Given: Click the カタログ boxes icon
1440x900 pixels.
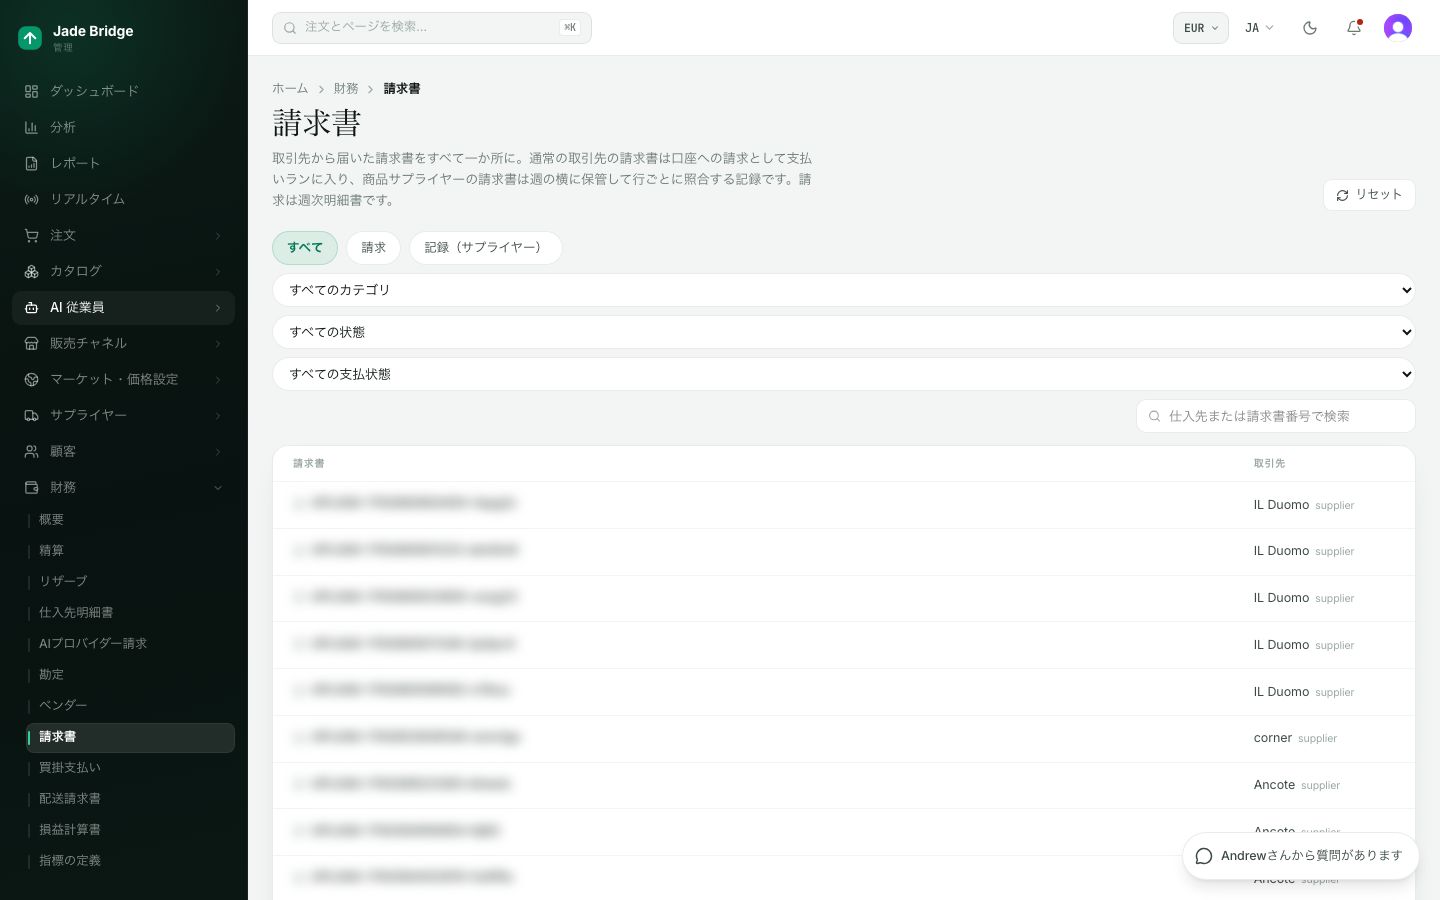Looking at the screenshot, I should pyautogui.click(x=31, y=271).
